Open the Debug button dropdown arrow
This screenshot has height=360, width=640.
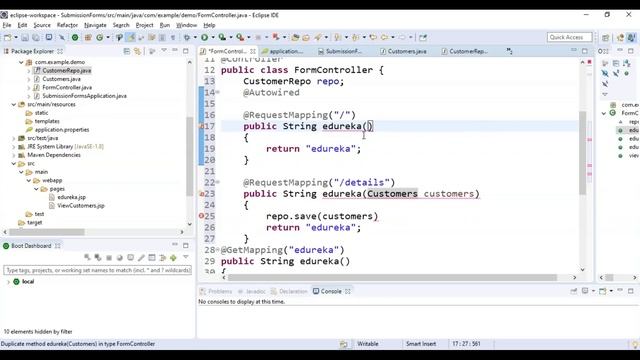pyautogui.click(x=195, y=38)
